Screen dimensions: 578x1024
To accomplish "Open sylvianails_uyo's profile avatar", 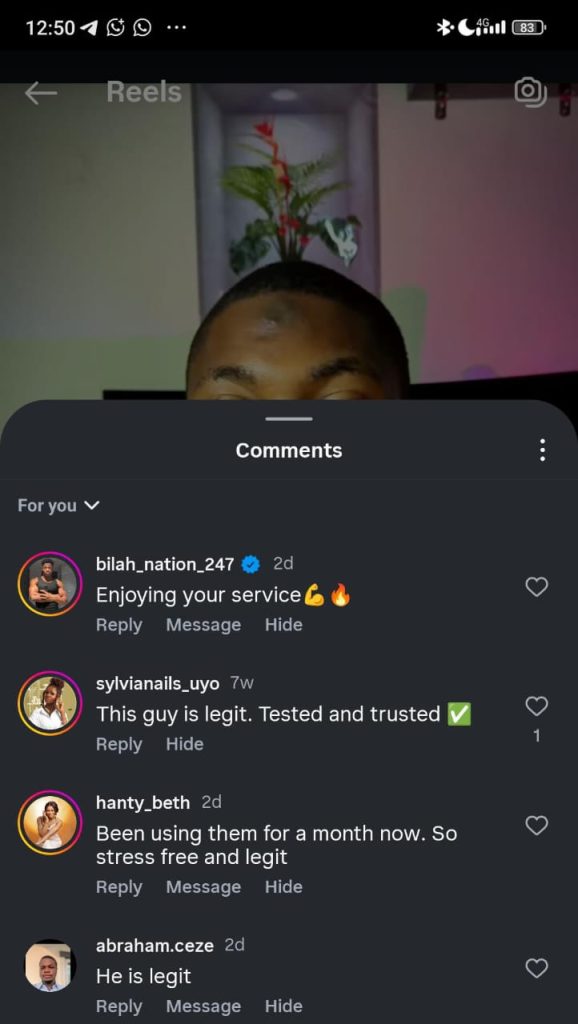I will (50, 703).
